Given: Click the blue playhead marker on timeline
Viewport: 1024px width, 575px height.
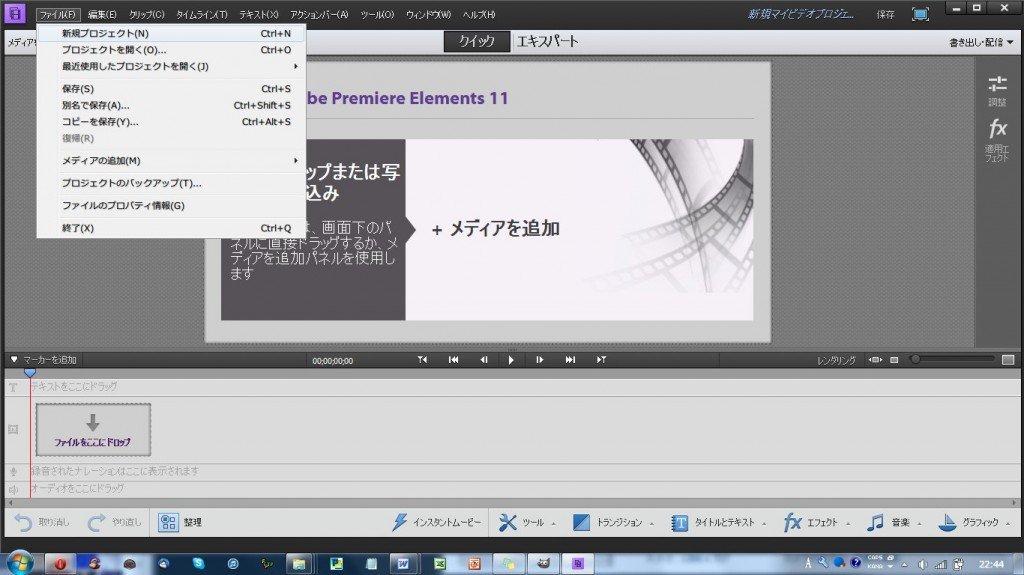Looking at the screenshot, I should (30, 372).
